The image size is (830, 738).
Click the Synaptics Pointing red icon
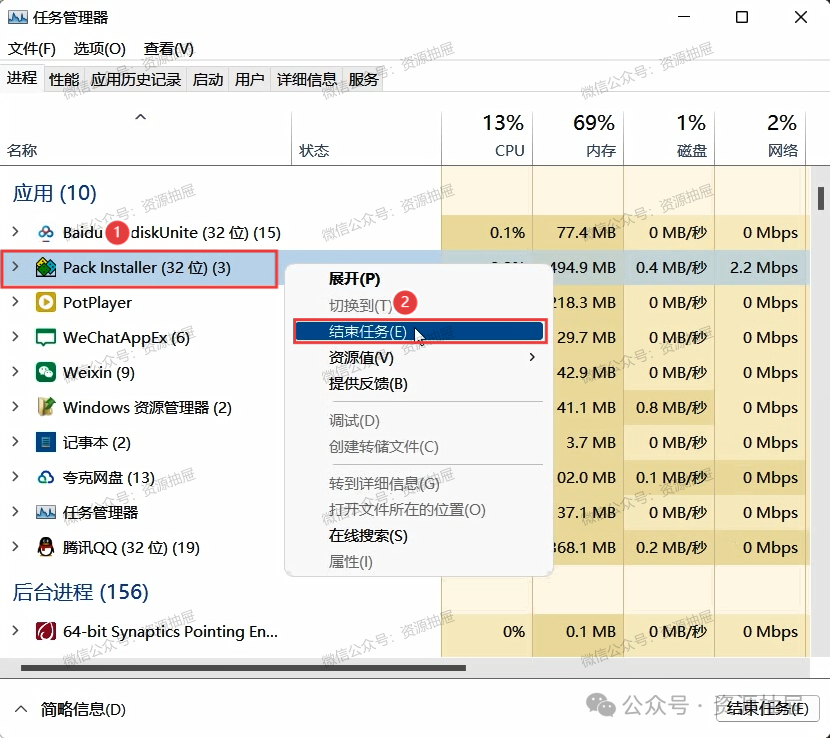46,631
